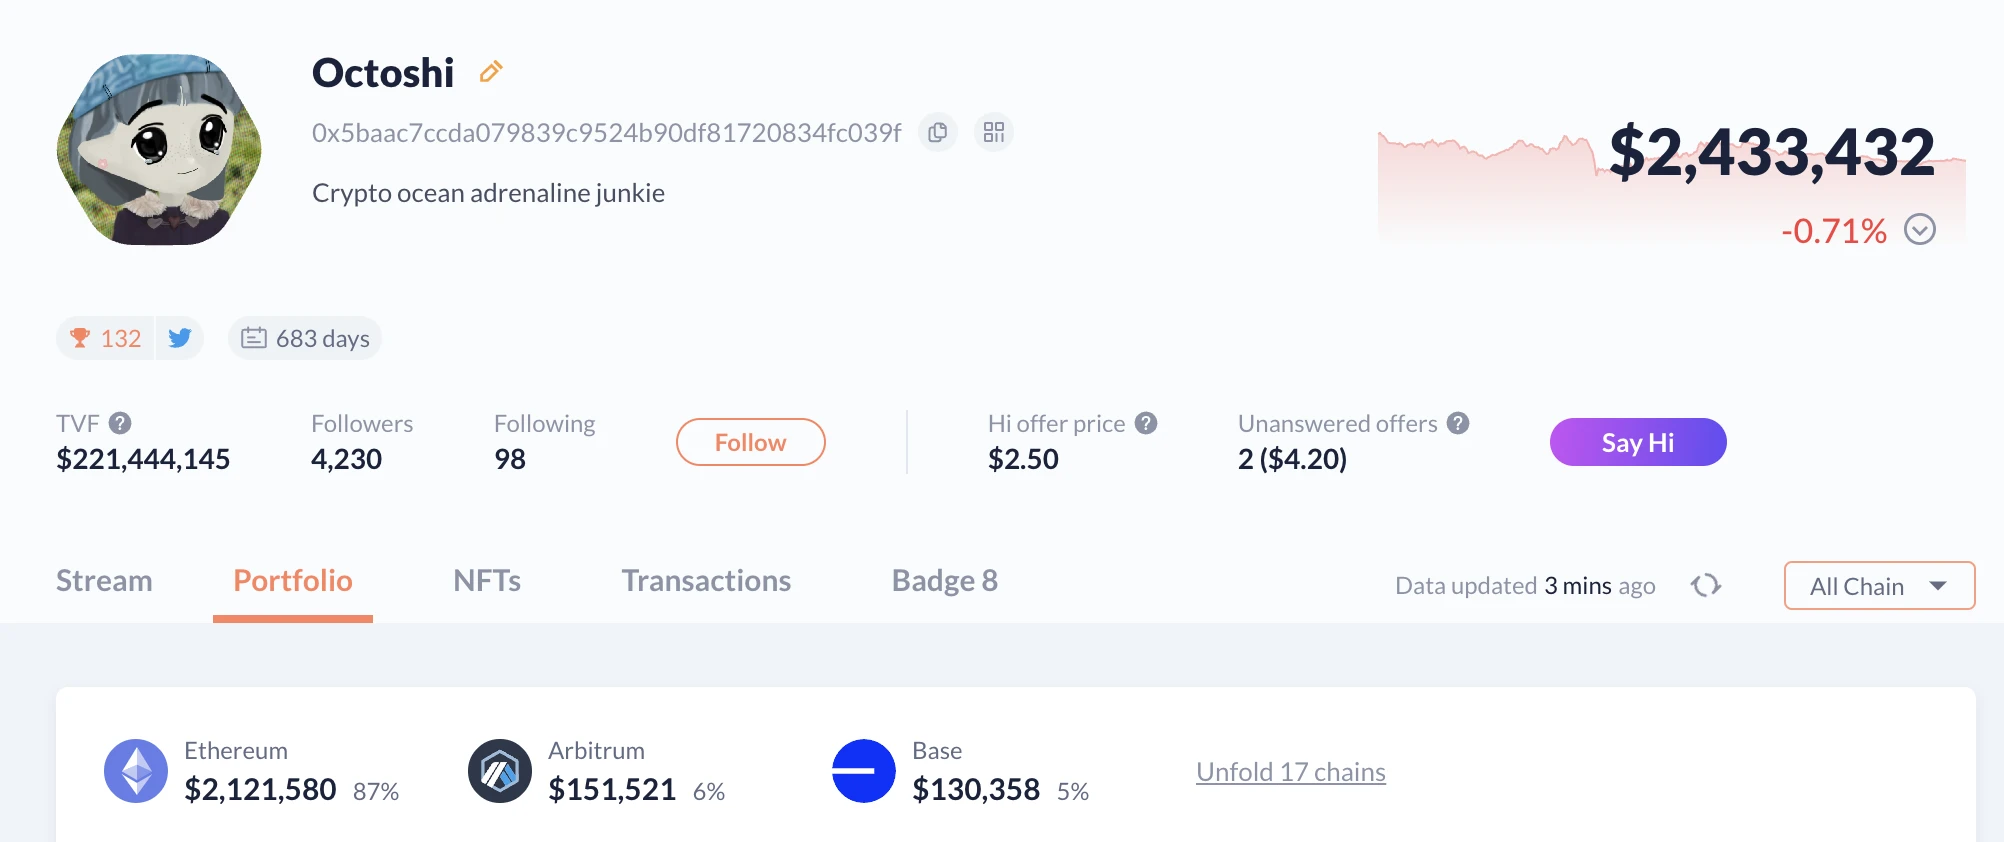Viewport: 2004px width, 842px height.
Task: Refresh the portfolio data
Action: pyautogui.click(x=1706, y=585)
